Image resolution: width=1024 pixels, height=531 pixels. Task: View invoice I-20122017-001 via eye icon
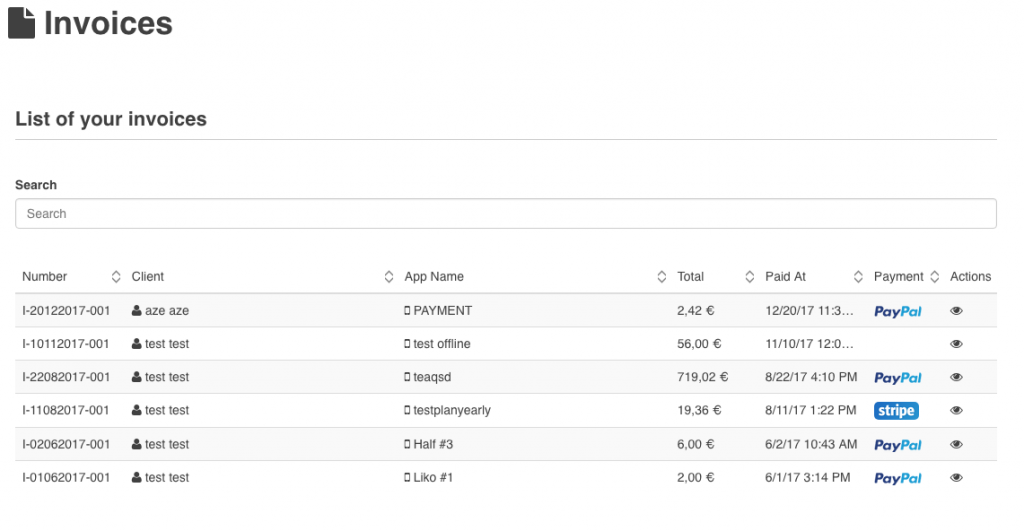(956, 311)
